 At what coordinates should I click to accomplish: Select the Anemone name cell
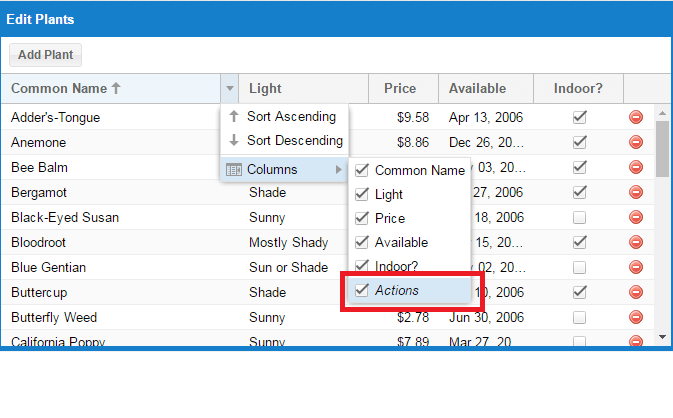(111, 142)
